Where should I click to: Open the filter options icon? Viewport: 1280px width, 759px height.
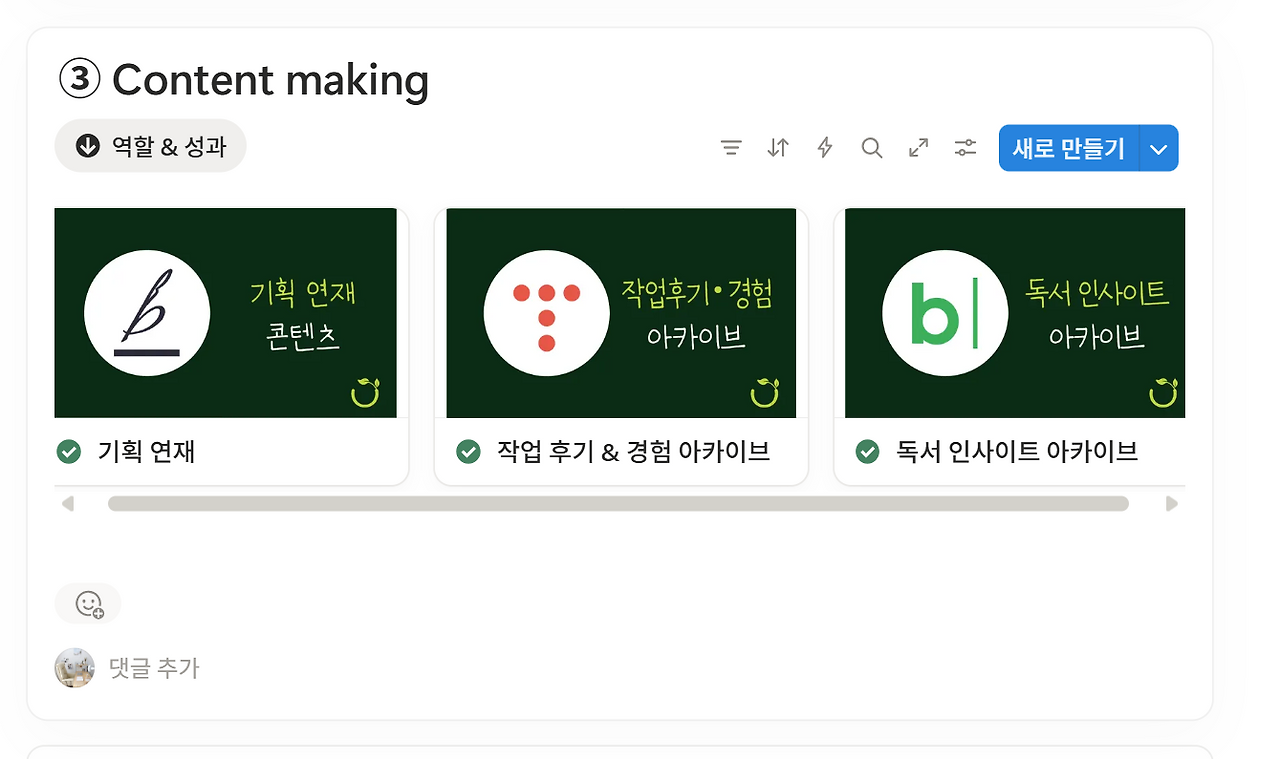point(731,147)
